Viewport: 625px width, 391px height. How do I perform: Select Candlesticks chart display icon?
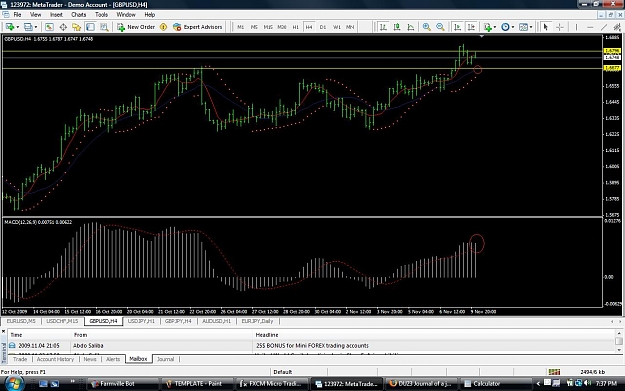click(x=397, y=27)
